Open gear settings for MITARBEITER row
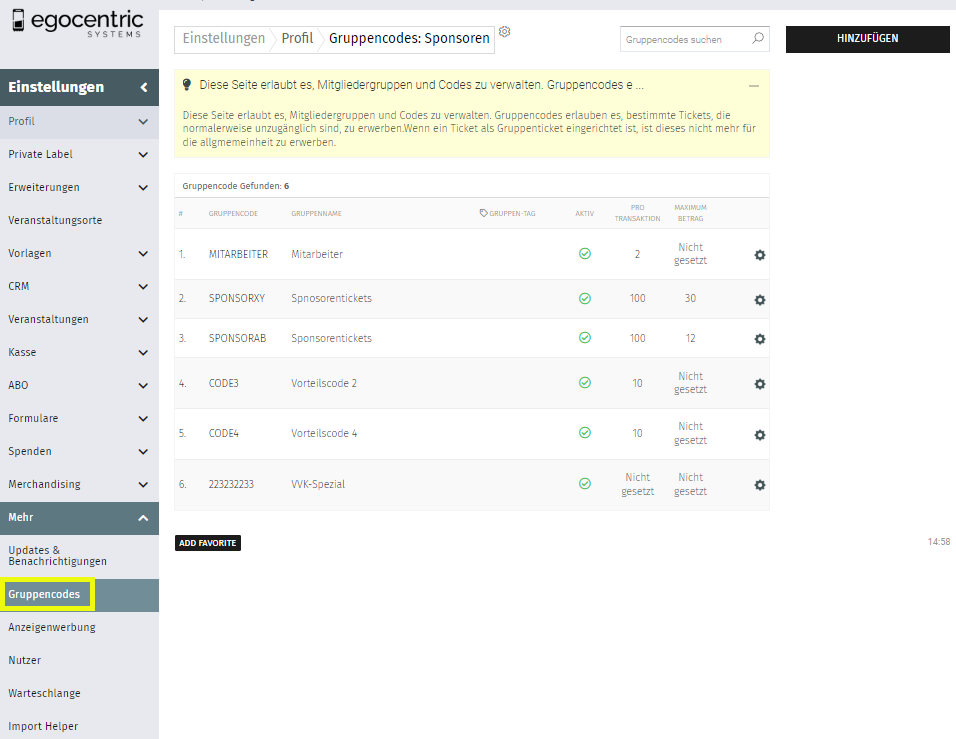This screenshot has height=739, width=956. [759, 255]
